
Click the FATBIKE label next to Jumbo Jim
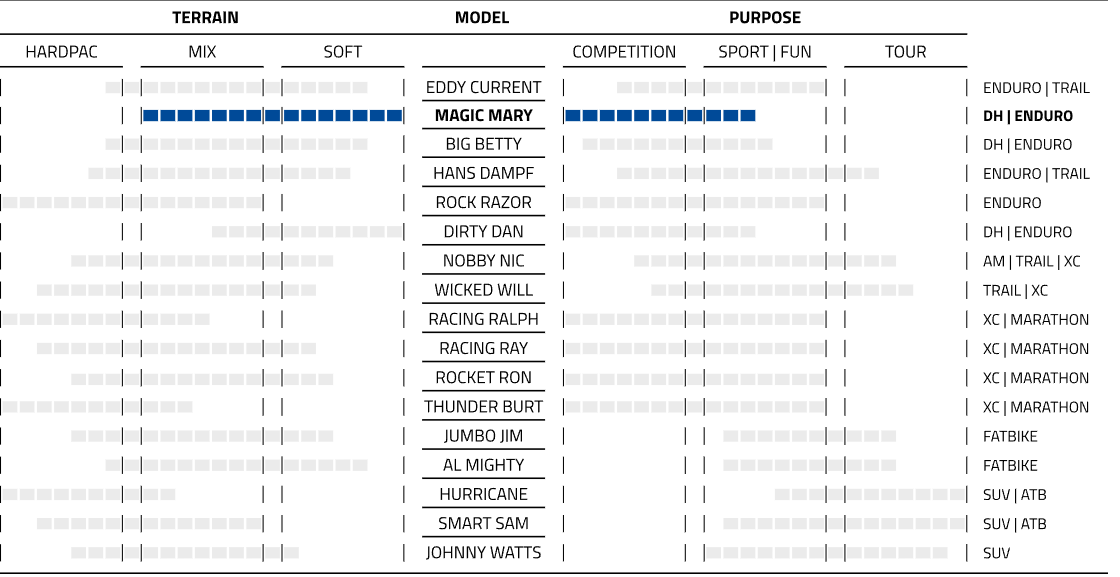point(1010,437)
